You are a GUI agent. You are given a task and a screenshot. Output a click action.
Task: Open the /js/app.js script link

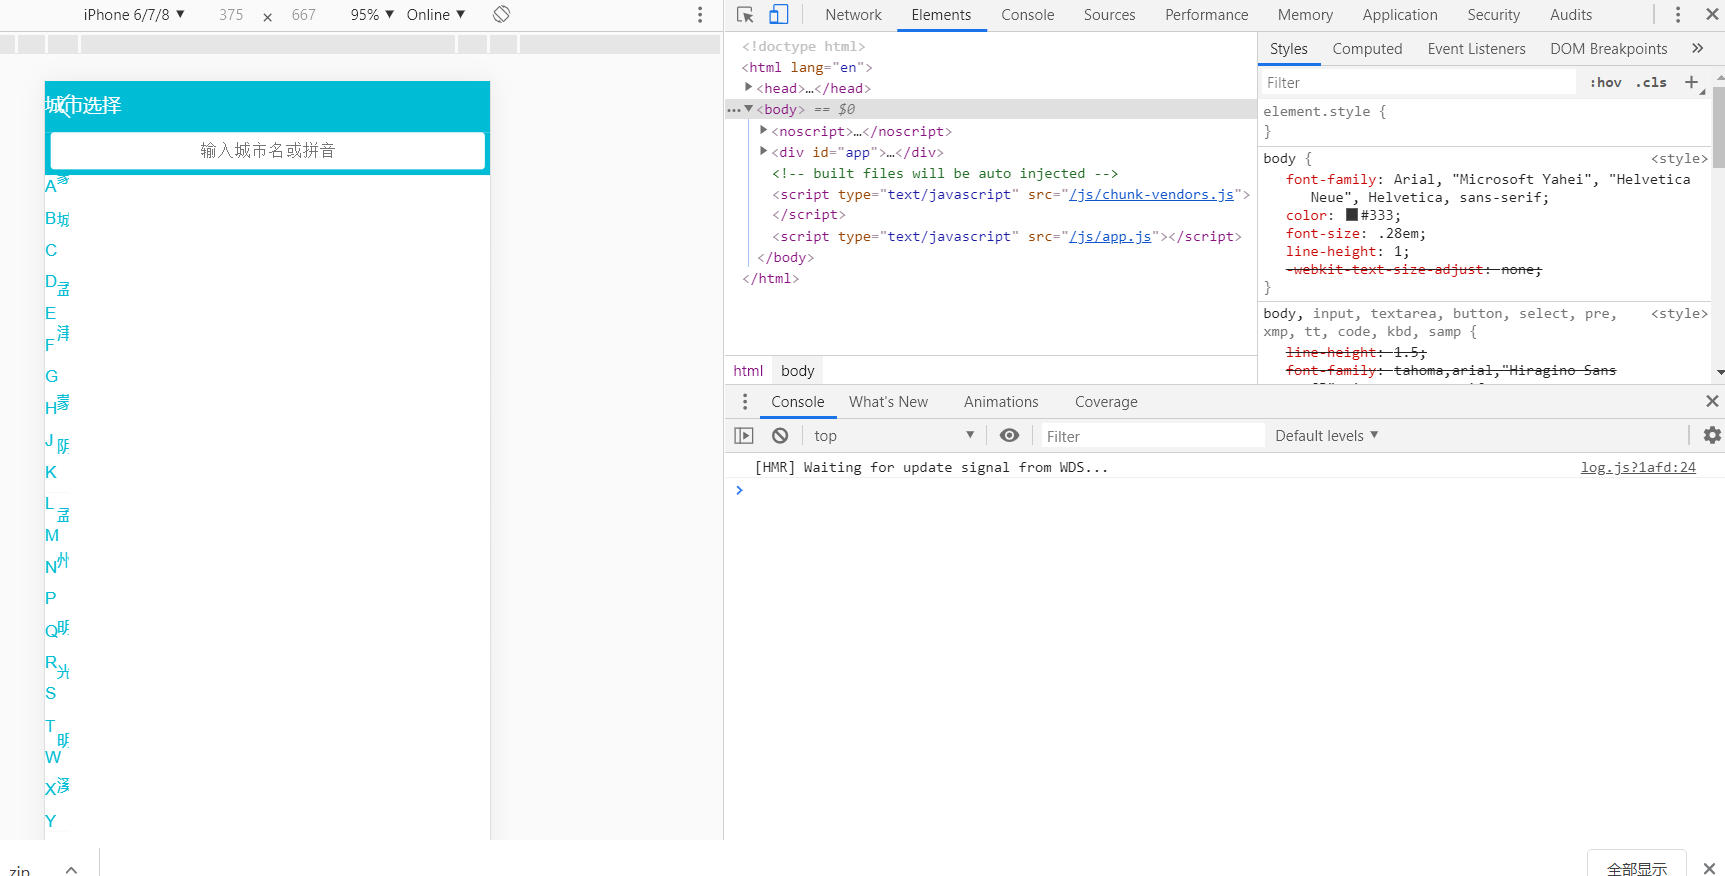coord(1110,236)
